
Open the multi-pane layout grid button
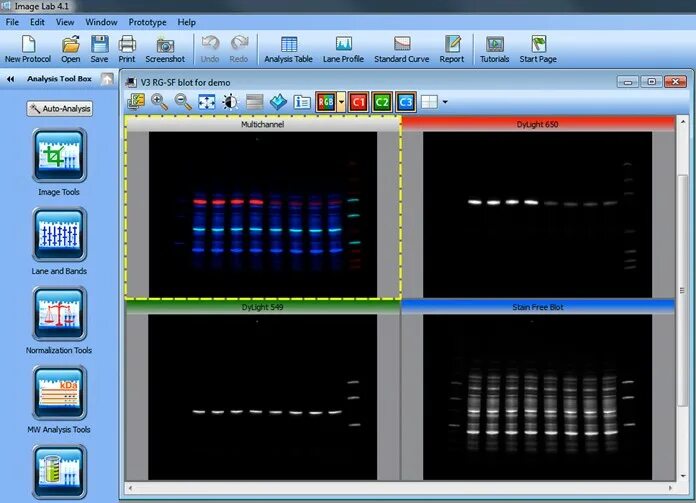click(429, 102)
